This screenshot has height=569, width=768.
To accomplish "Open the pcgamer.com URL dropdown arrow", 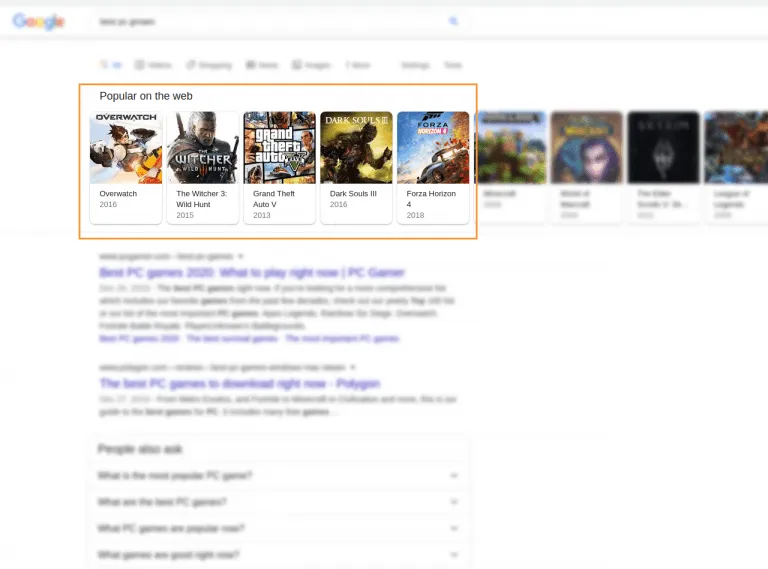I will (240, 256).
